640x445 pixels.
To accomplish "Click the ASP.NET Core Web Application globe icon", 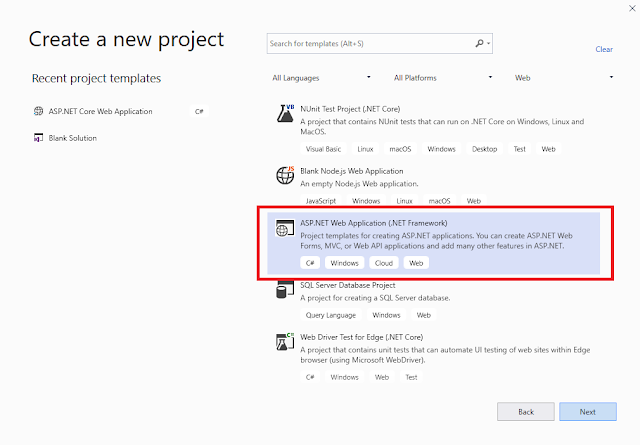I will point(38,111).
